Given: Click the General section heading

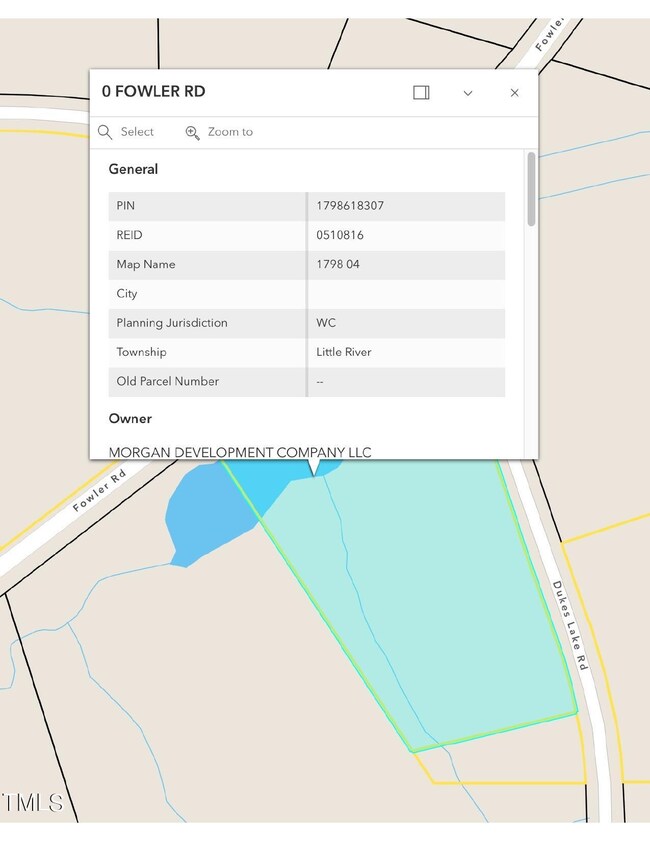Looking at the screenshot, I should (x=133, y=169).
